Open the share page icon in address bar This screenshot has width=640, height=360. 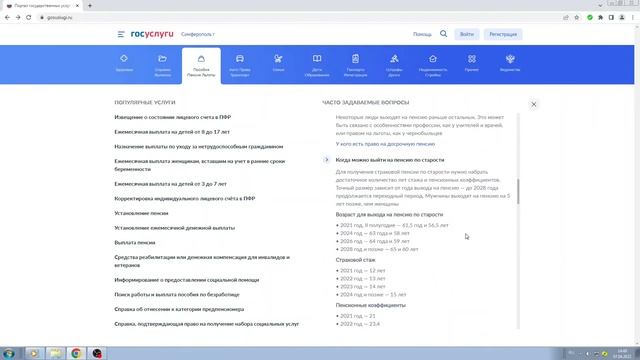566,18
